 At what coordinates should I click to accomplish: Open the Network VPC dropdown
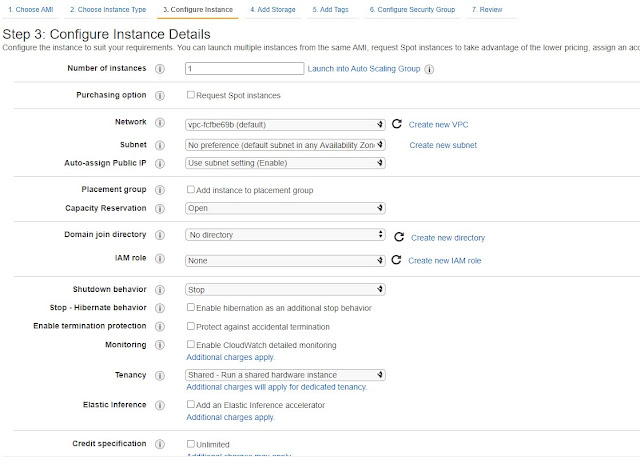pos(285,125)
